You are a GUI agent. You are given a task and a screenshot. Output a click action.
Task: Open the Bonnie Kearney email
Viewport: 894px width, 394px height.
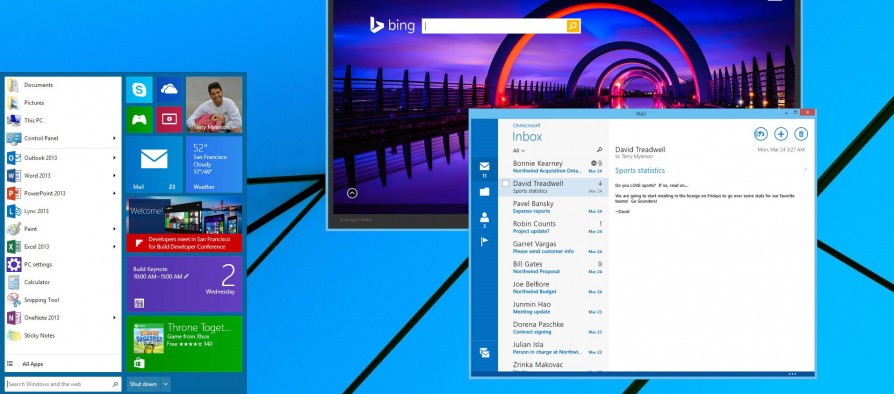(x=554, y=166)
